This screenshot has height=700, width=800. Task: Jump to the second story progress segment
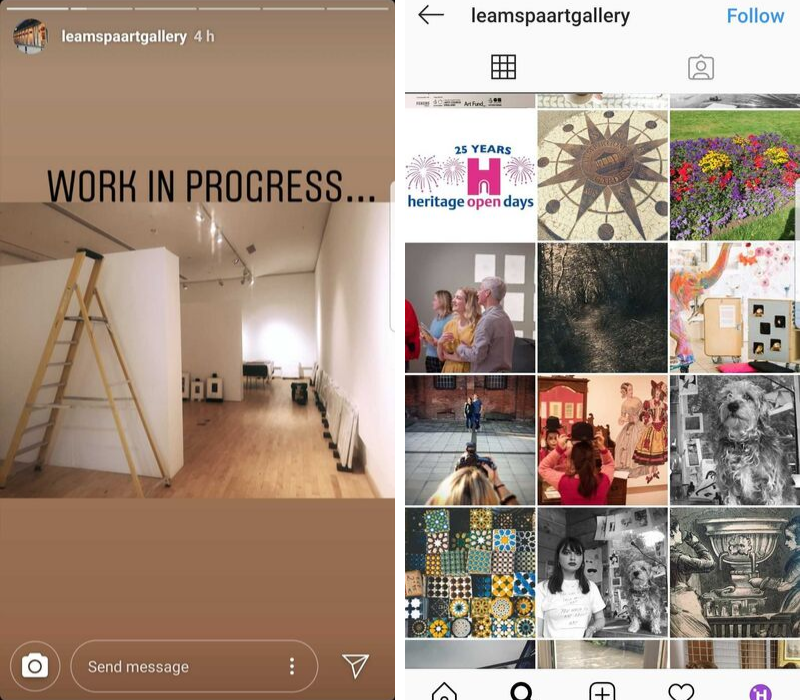(x=102, y=9)
